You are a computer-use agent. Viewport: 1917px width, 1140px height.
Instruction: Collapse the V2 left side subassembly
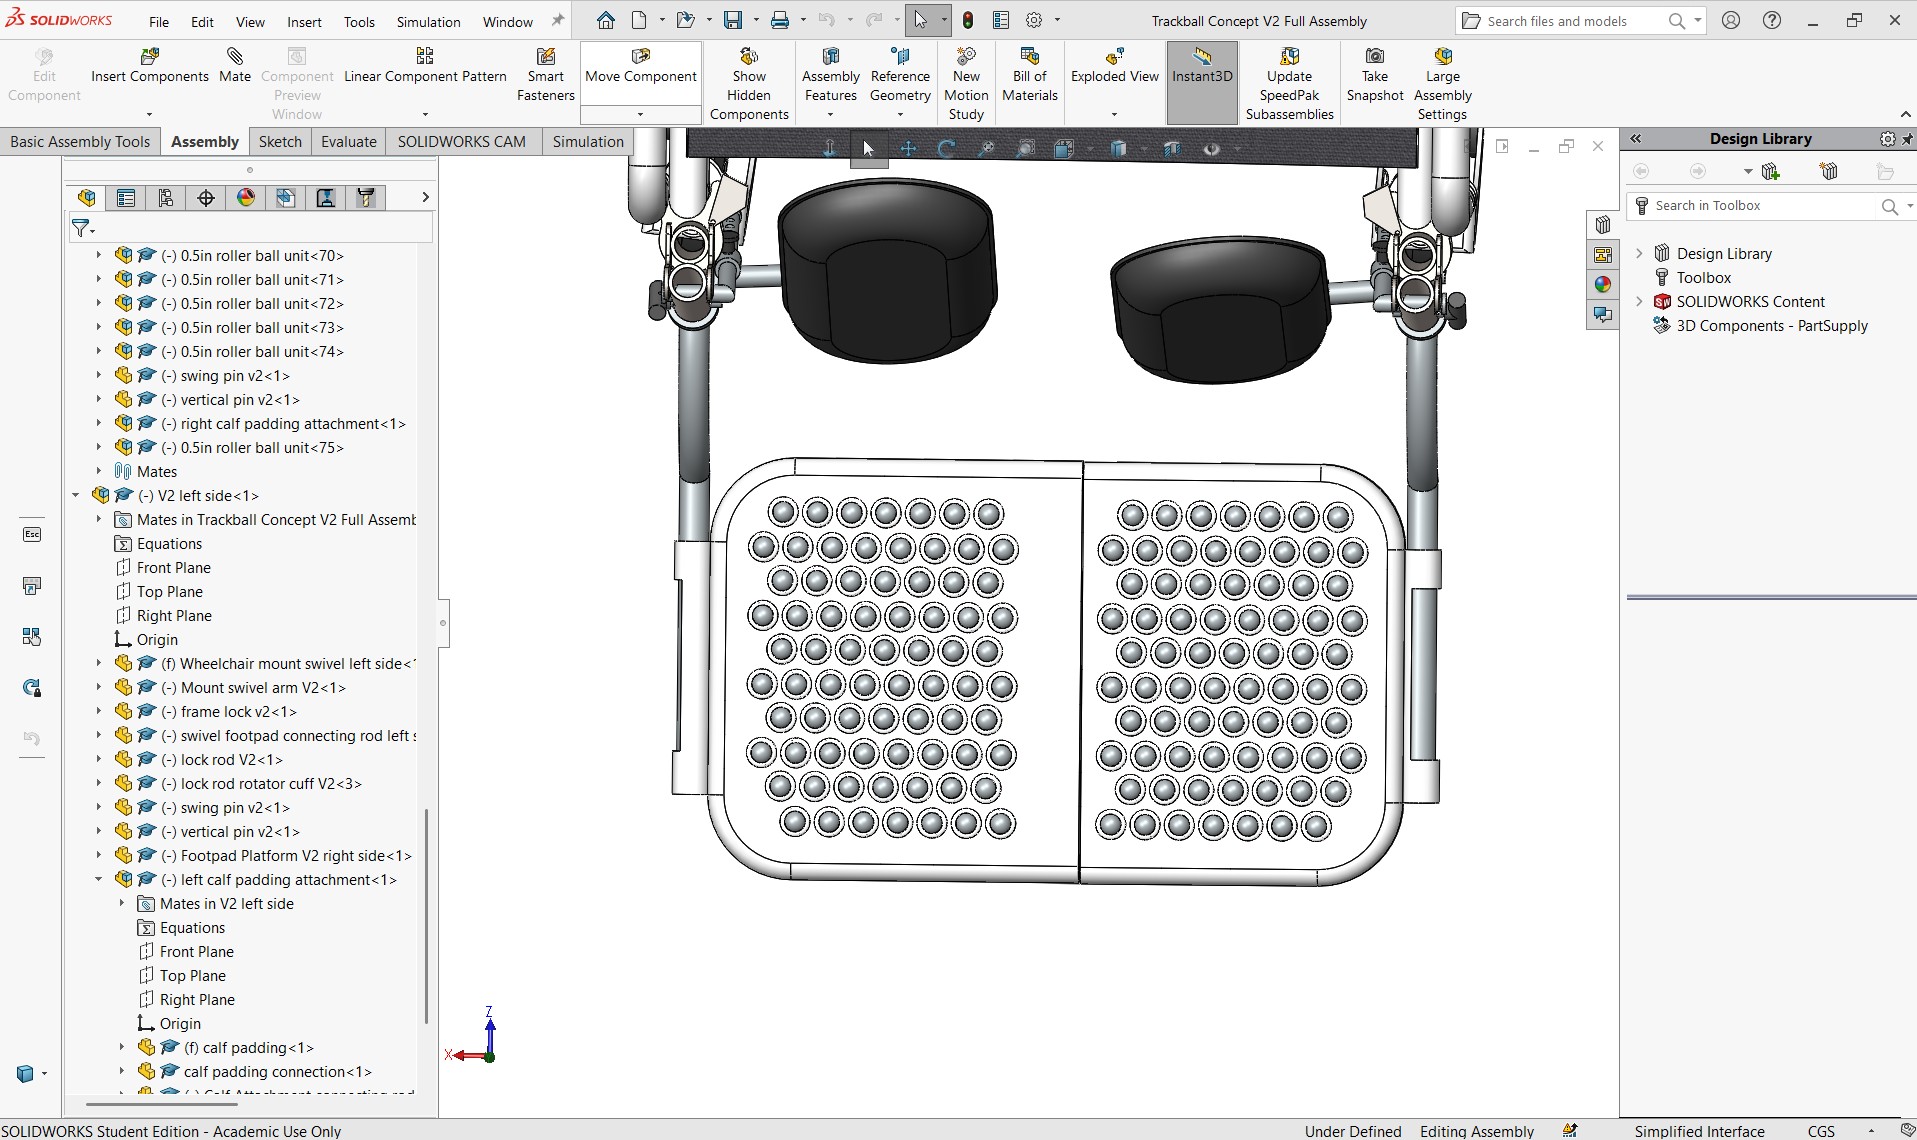76,496
